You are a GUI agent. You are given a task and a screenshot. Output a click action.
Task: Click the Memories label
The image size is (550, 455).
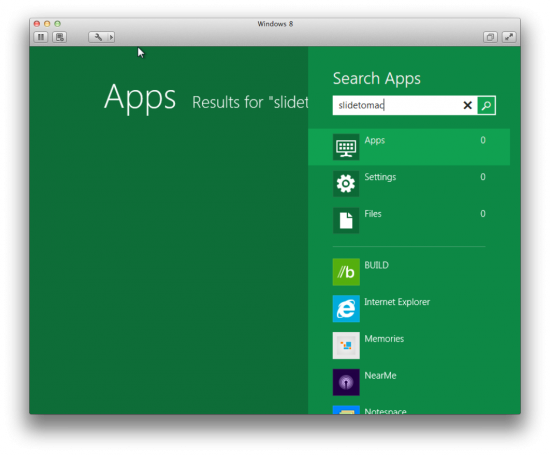(384, 339)
